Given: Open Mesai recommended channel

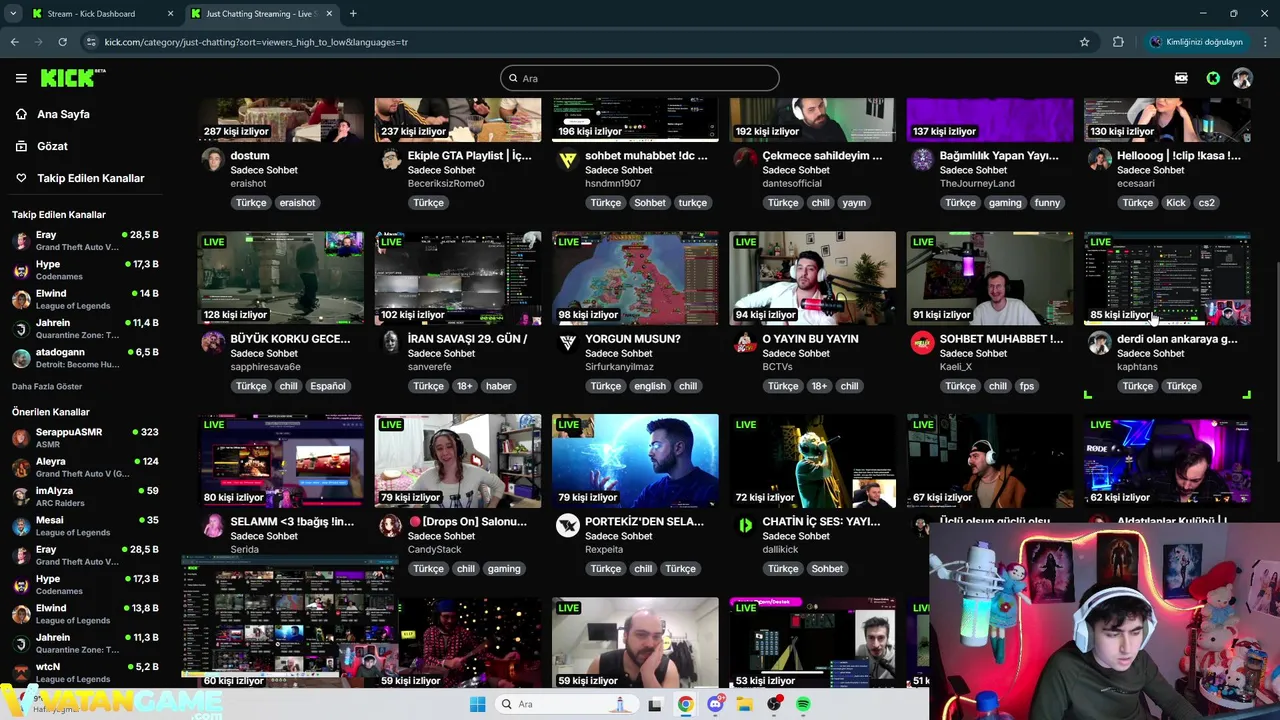Looking at the screenshot, I should [x=85, y=526].
